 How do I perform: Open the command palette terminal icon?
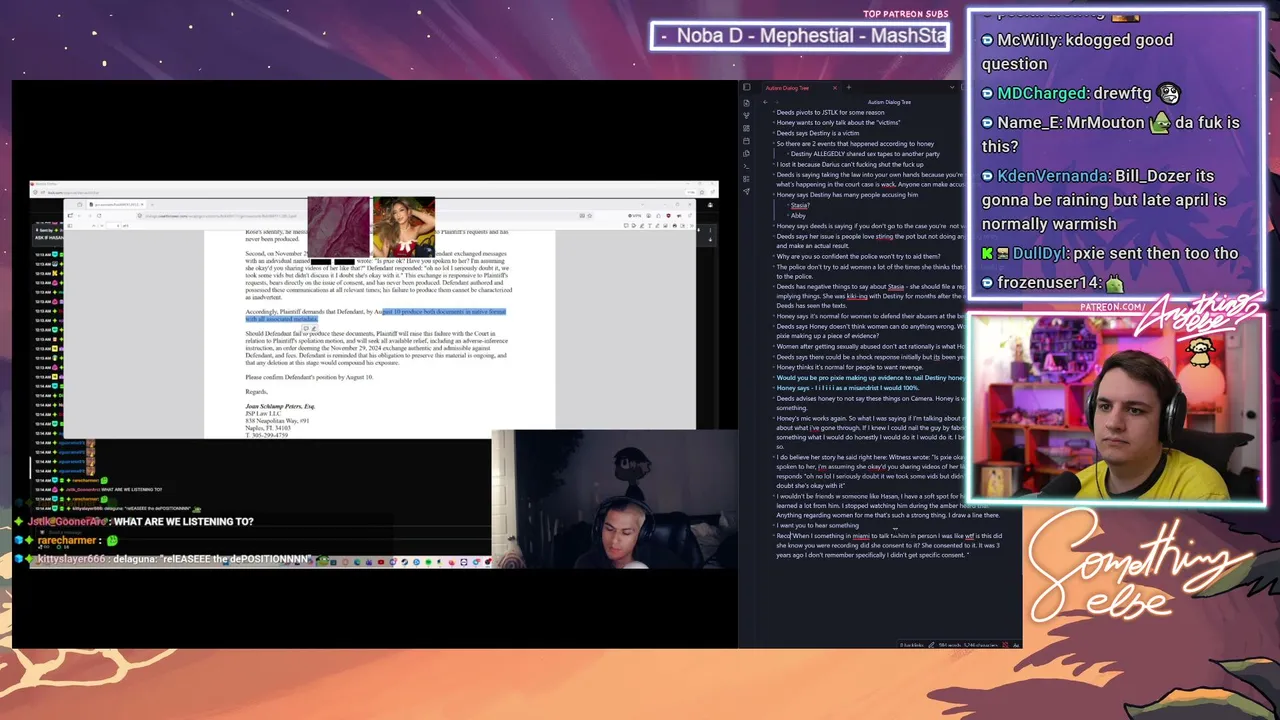pyautogui.click(x=746, y=166)
